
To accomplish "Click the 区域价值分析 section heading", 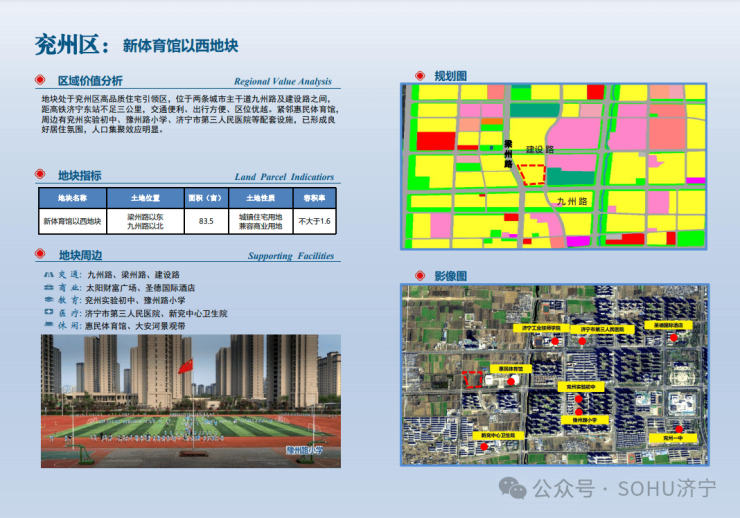I will [90, 81].
